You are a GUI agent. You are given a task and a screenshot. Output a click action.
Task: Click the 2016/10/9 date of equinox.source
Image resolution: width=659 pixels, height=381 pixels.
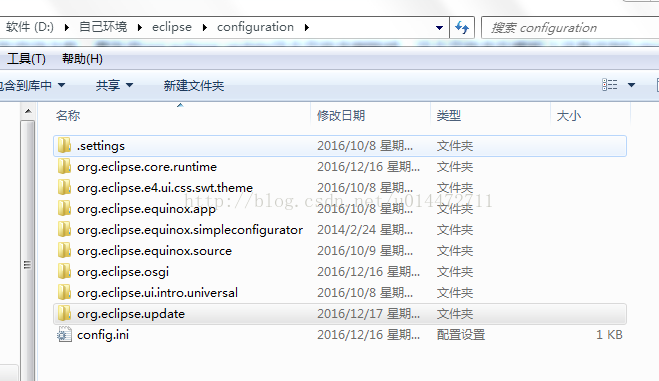point(365,251)
